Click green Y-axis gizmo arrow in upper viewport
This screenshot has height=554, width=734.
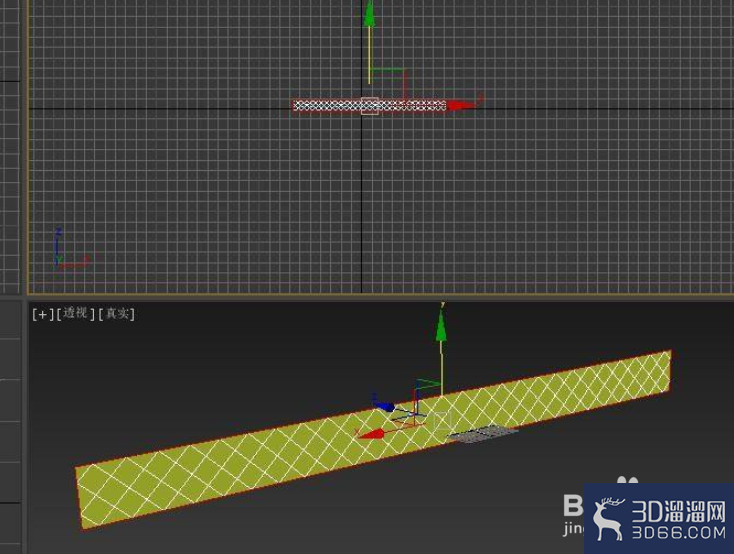point(369,14)
